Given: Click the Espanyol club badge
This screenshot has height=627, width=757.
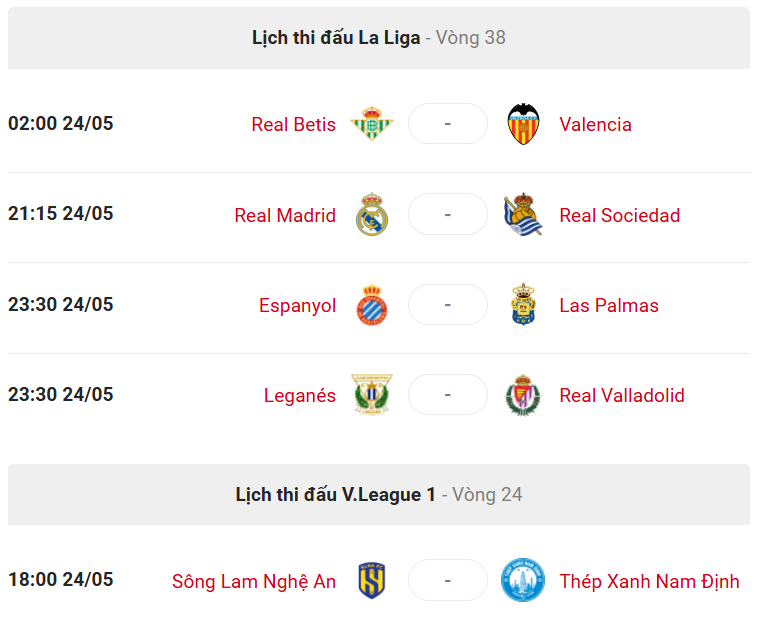Looking at the screenshot, I should coord(372,305).
